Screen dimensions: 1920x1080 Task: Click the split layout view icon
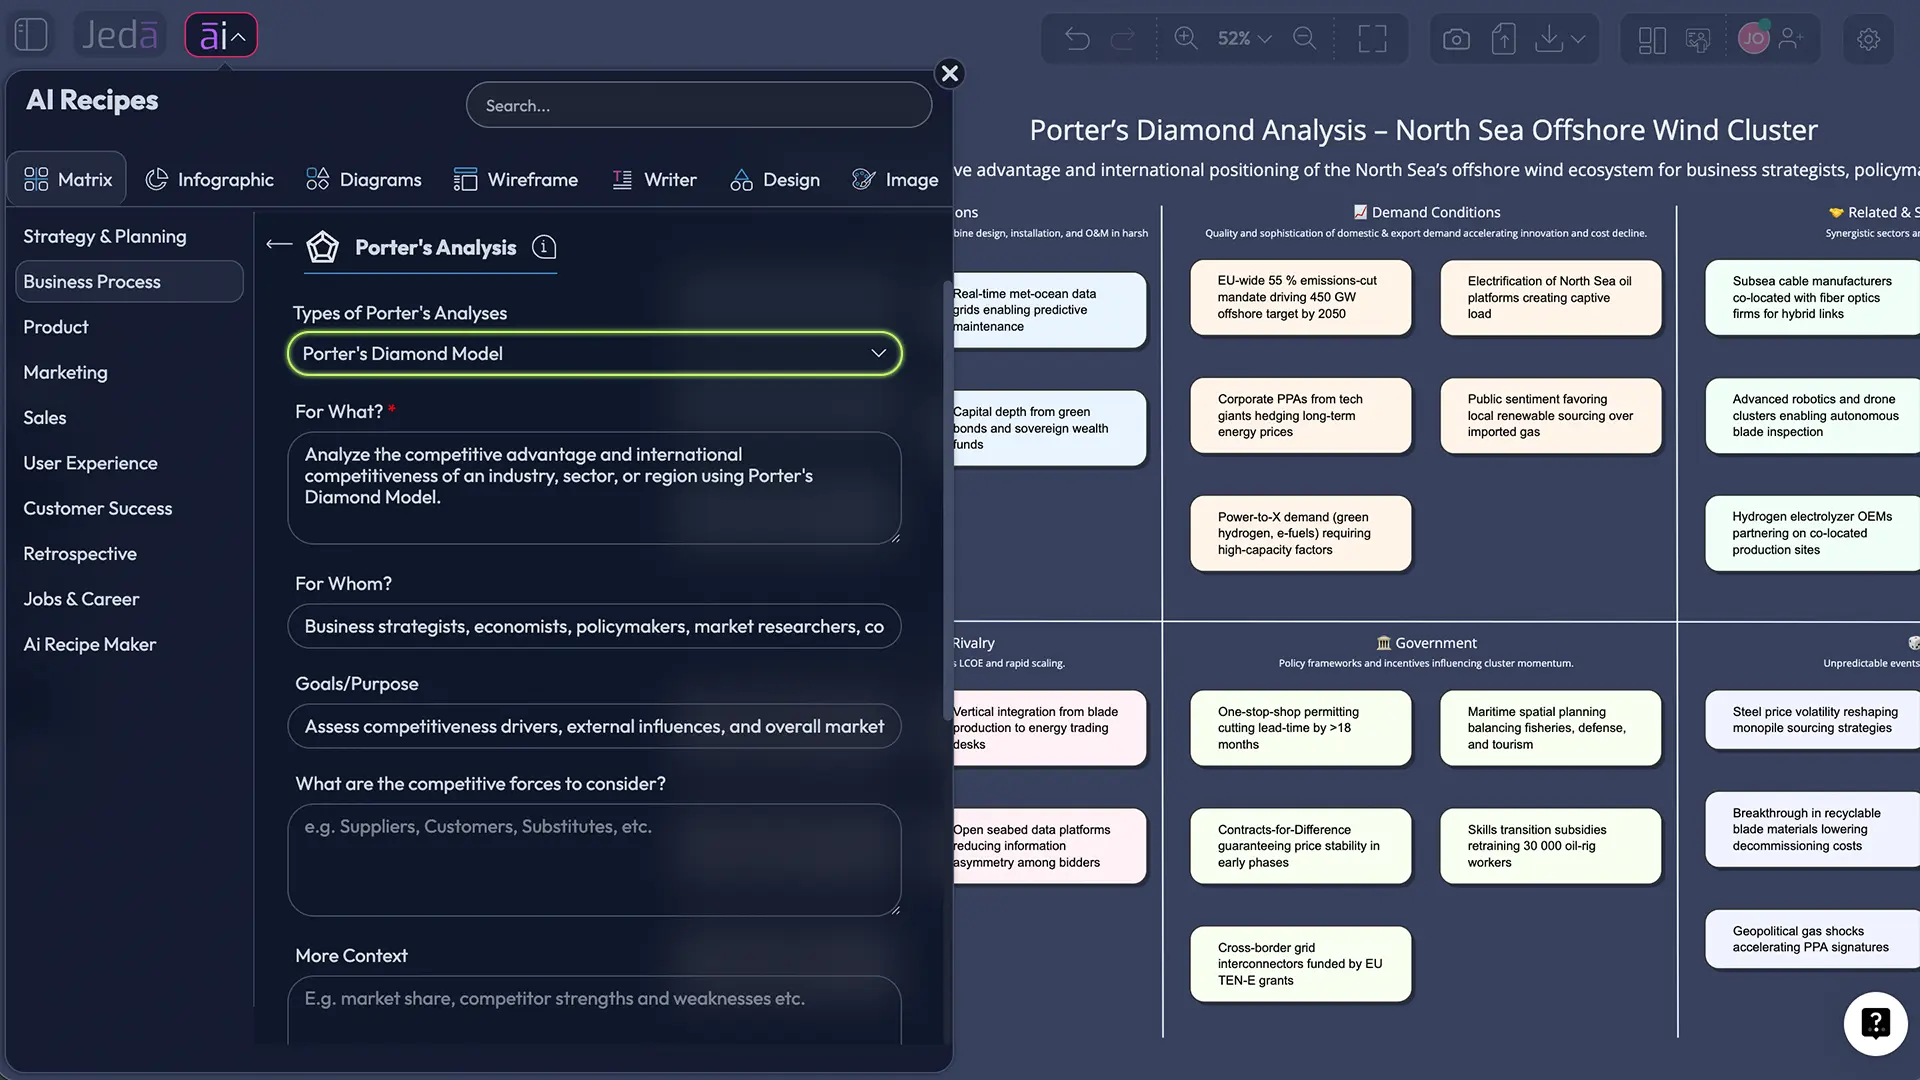pyautogui.click(x=1652, y=39)
